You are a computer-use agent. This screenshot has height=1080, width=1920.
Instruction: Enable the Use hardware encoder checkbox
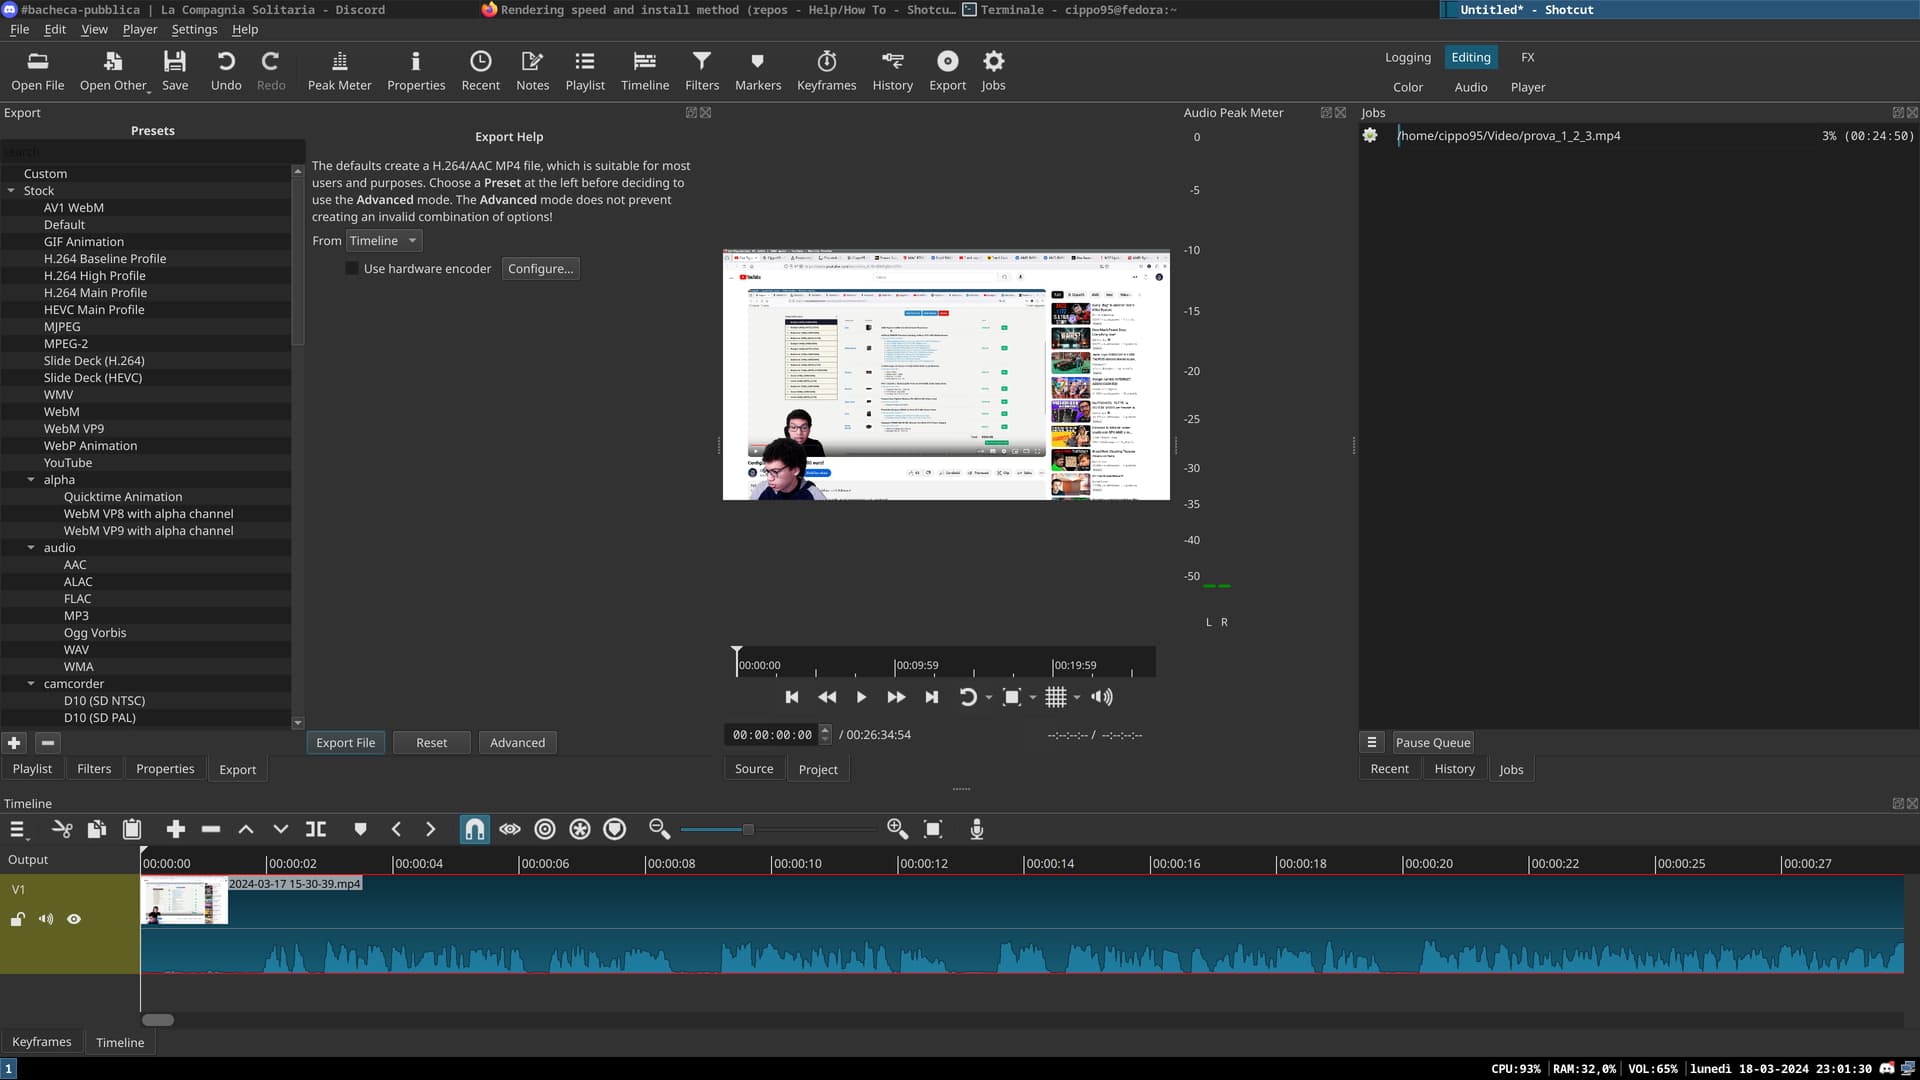[352, 268]
